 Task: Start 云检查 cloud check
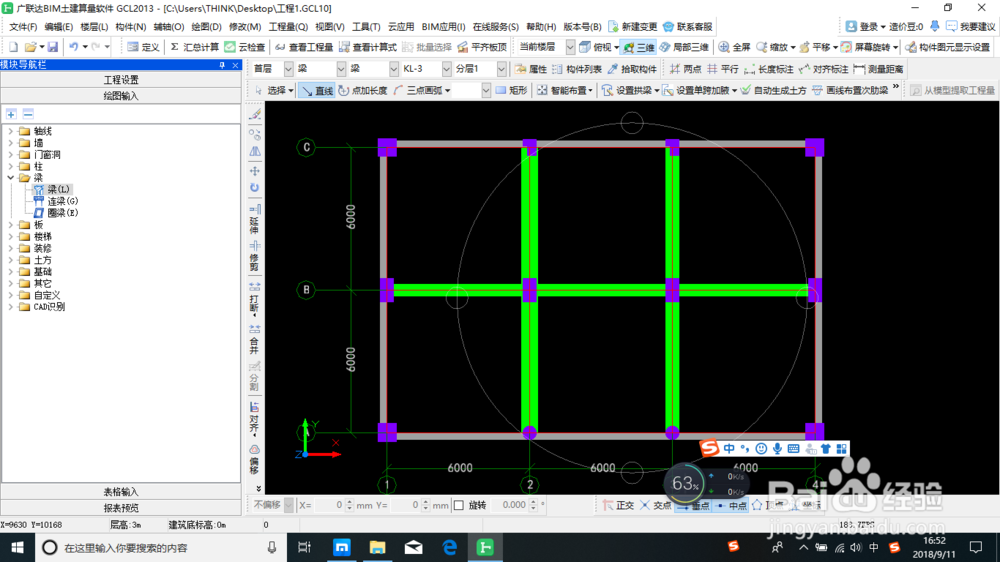tap(245, 47)
